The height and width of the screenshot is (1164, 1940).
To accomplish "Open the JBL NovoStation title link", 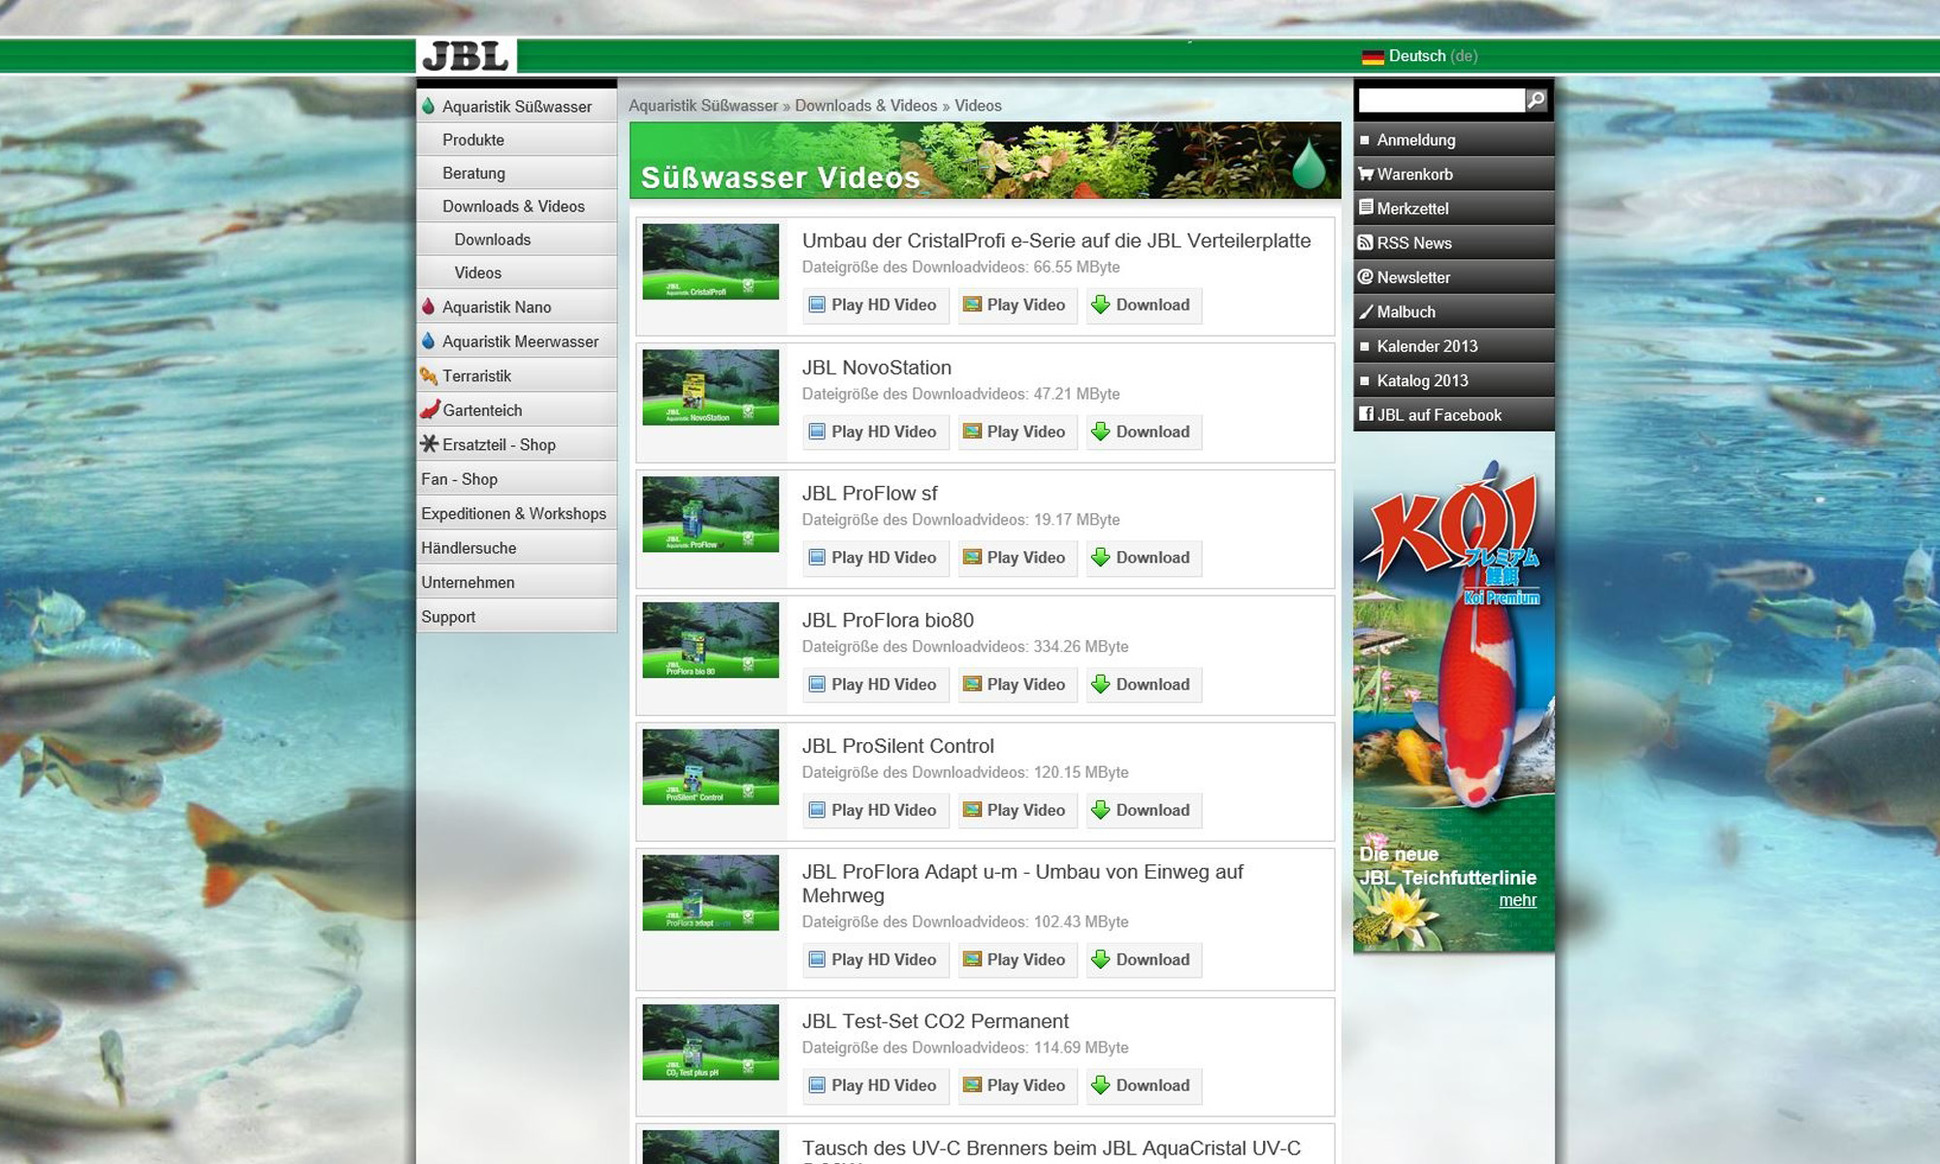I will (876, 368).
